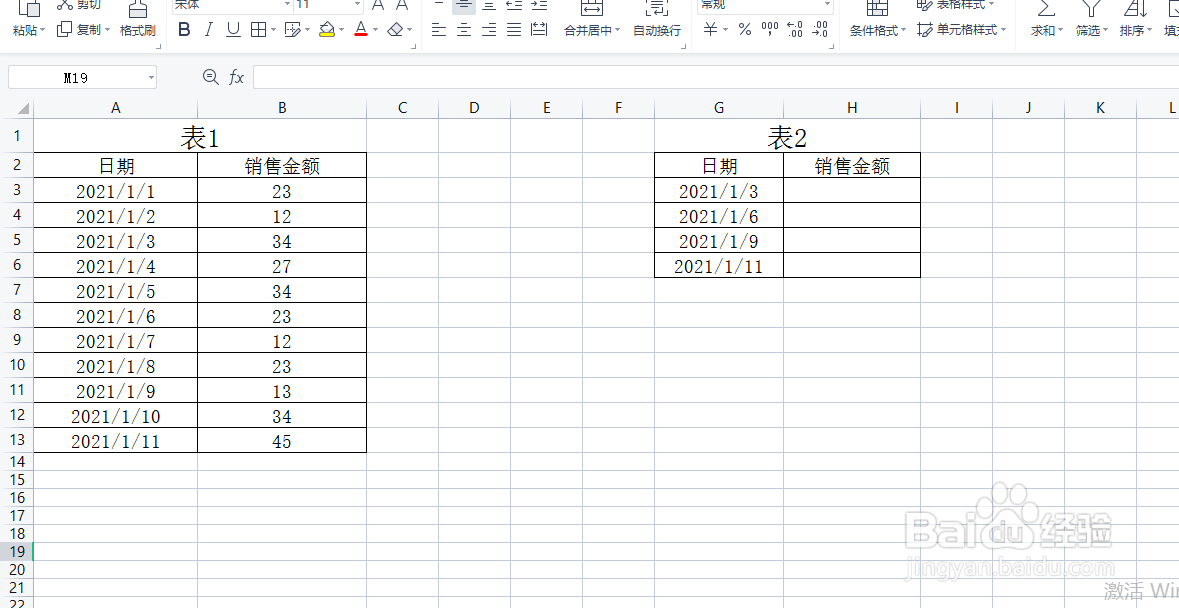Screen dimensions: 1179x608
Task: Click the draw border pencil icon
Action: [x=292, y=30]
